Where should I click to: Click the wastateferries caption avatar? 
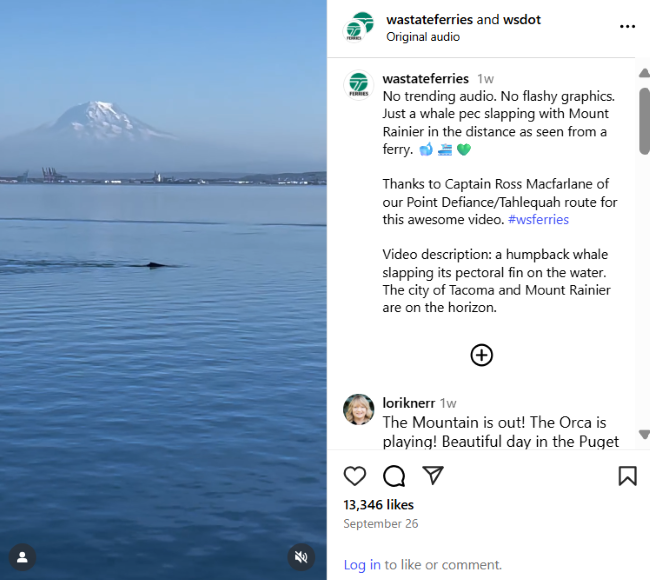[359, 85]
